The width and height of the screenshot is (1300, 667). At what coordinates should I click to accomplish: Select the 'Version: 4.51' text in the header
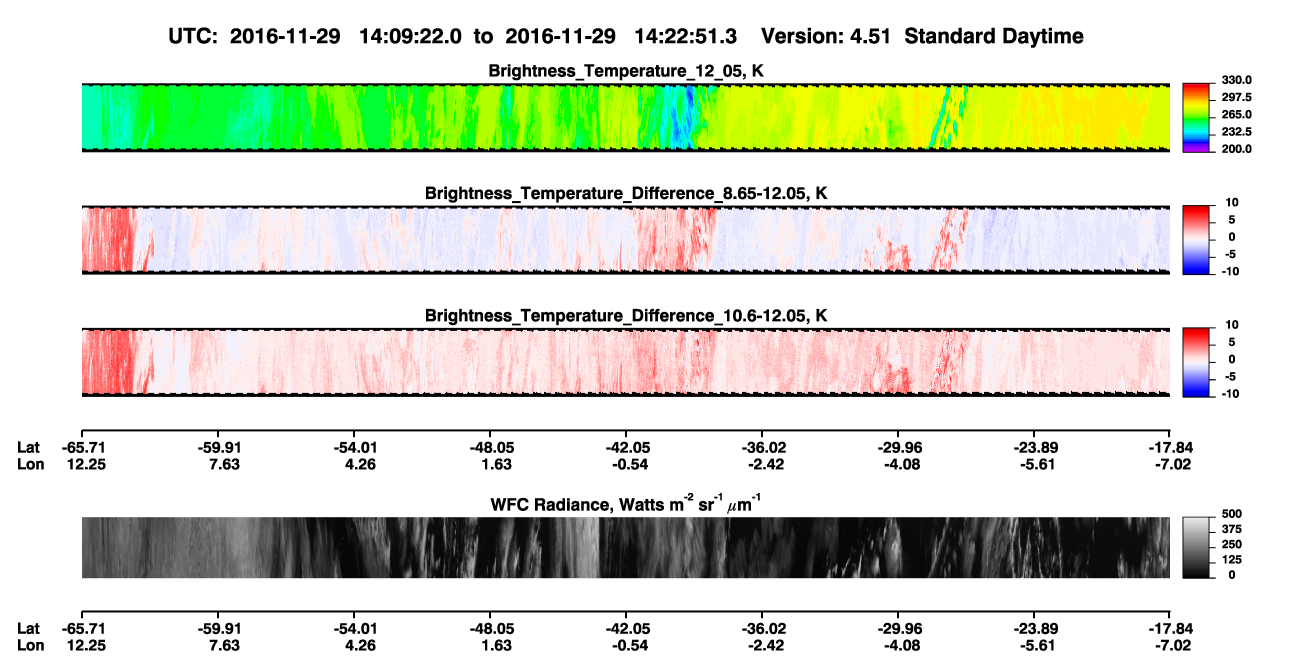[825, 37]
